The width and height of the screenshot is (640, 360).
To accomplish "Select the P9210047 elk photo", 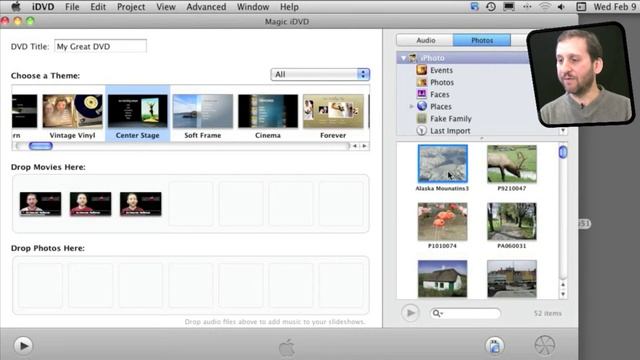I will pyautogui.click(x=512, y=164).
